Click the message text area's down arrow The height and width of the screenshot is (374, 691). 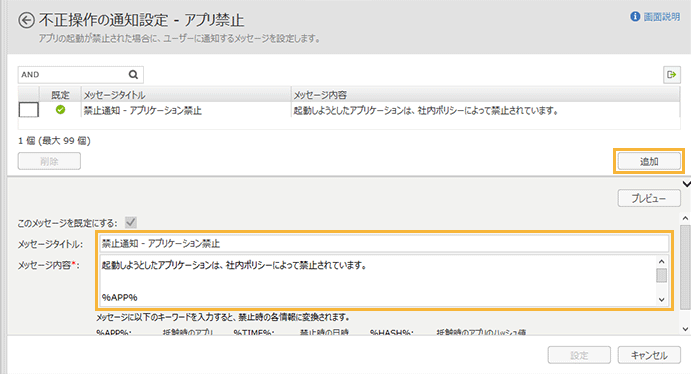[661, 300]
